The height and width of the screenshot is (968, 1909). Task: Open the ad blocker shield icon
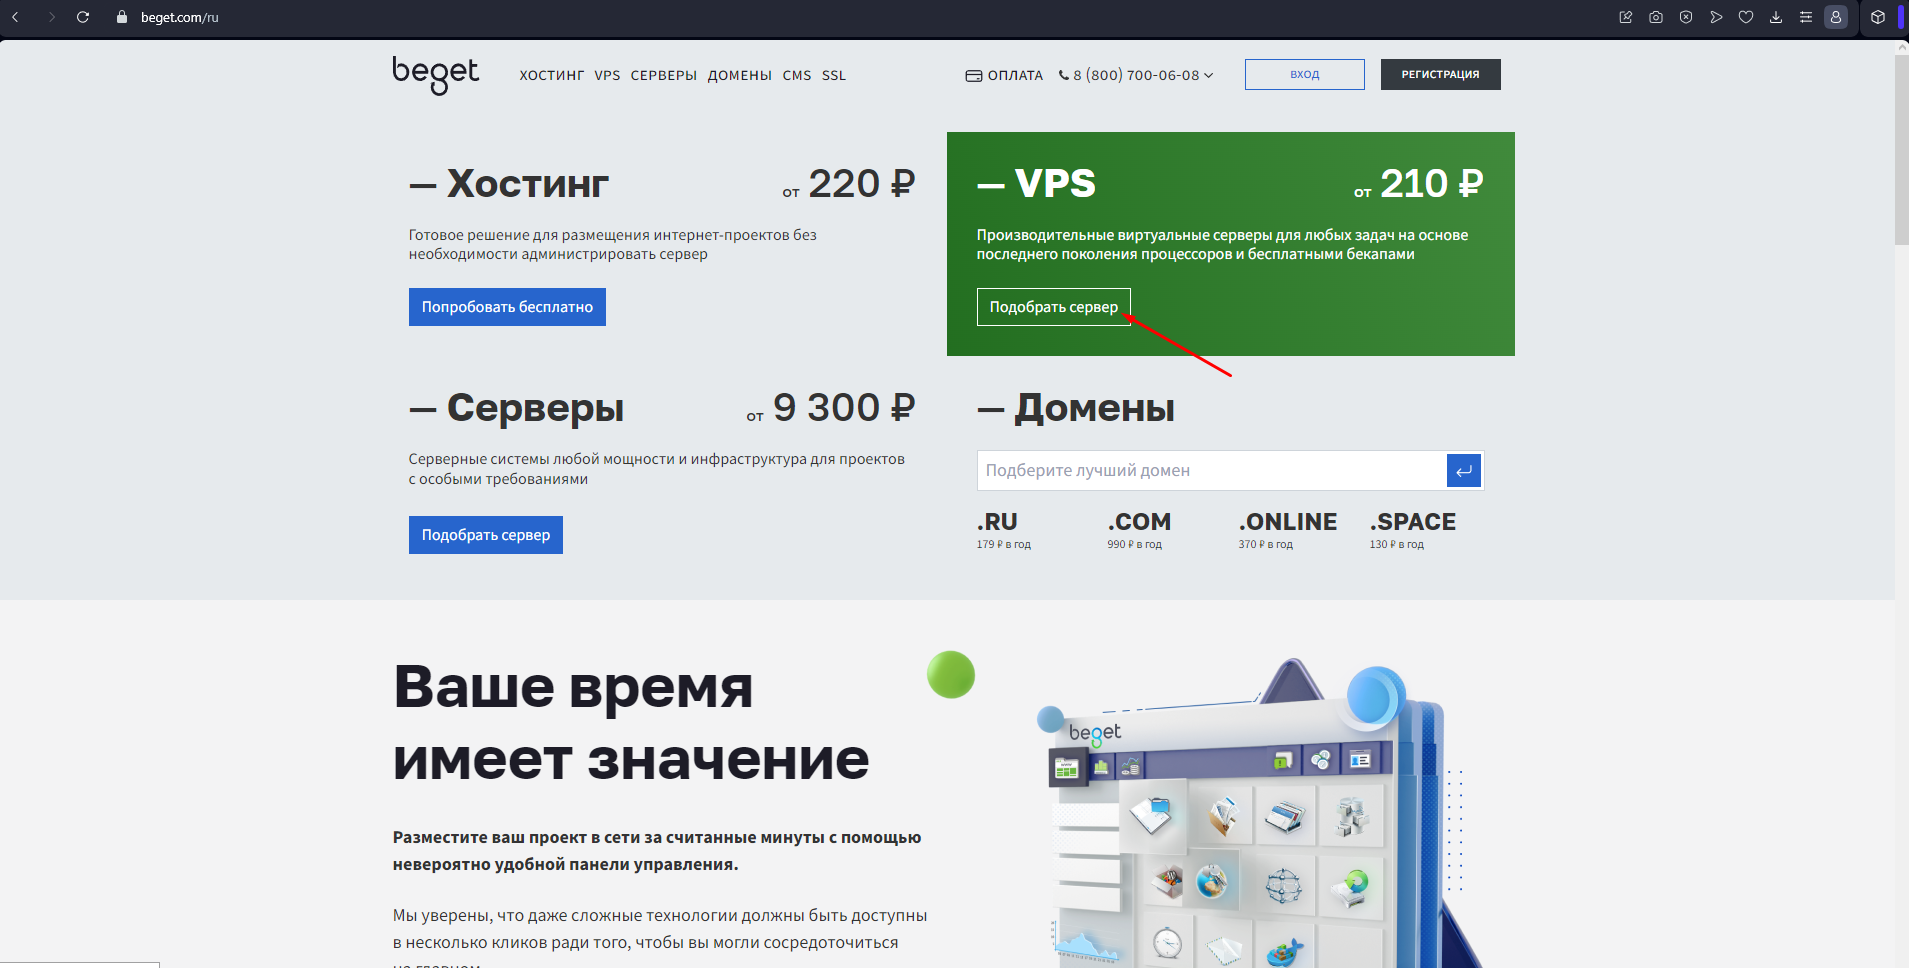pos(1686,17)
